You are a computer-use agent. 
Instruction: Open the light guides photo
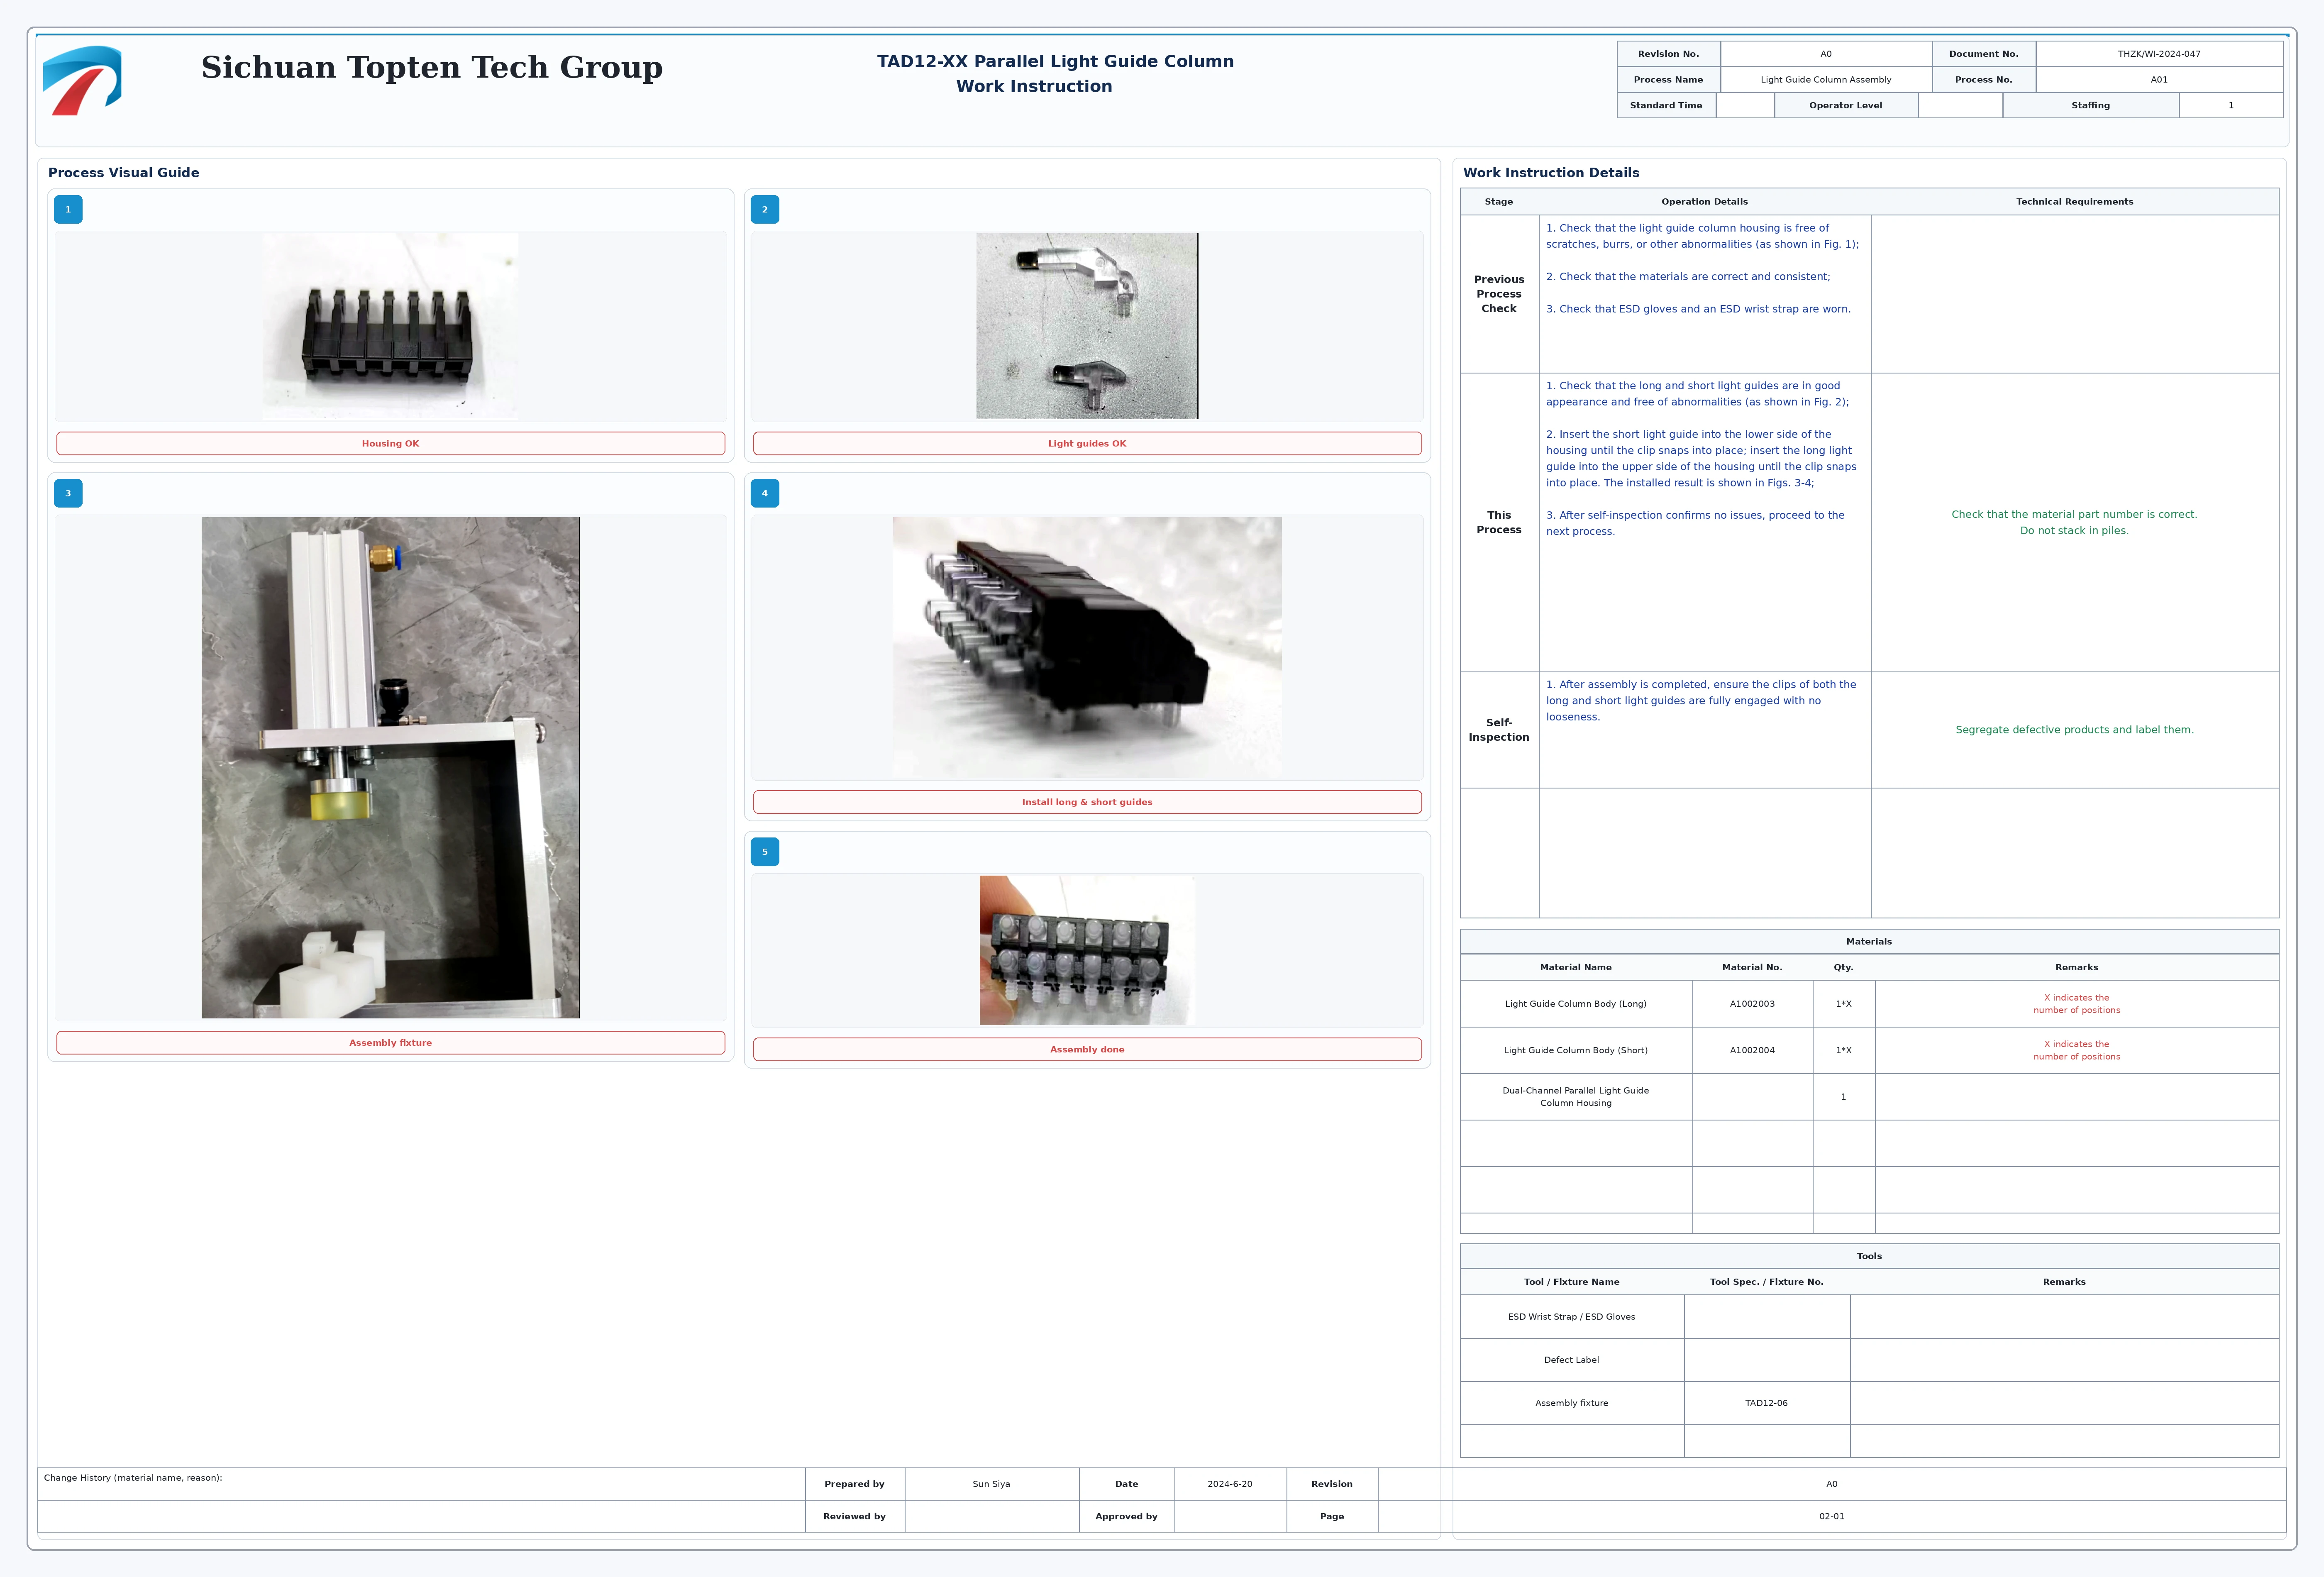pos(1087,326)
